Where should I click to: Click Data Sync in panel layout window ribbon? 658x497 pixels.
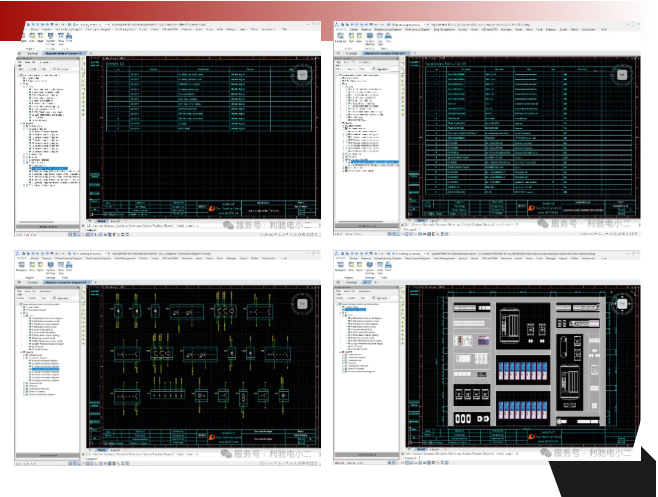pos(380,267)
